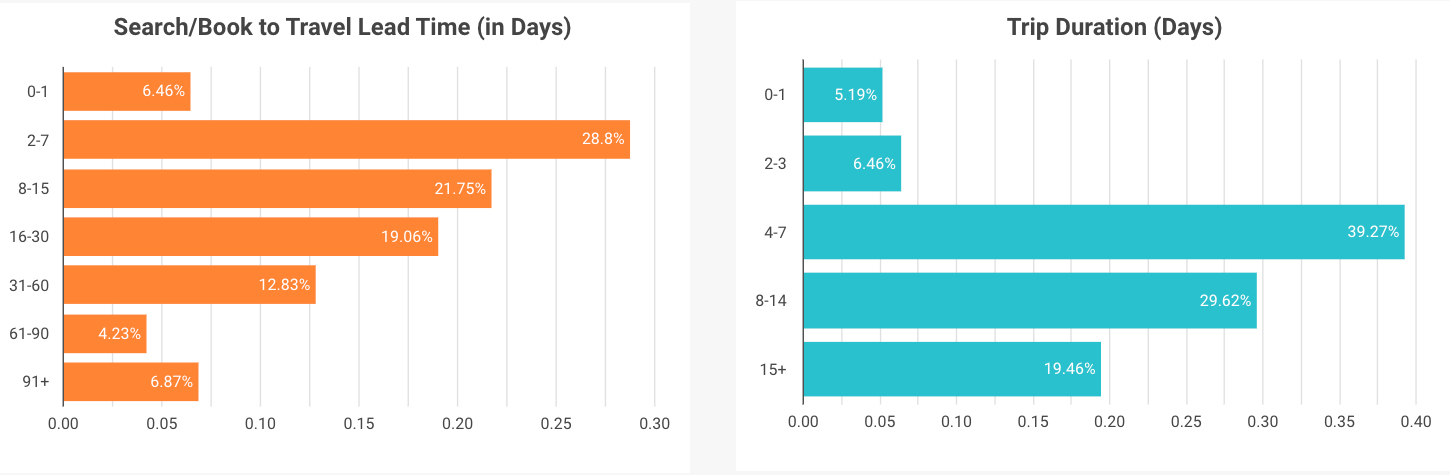Click the 29.62% trip duration bar
The height and width of the screenshot is (475, 1450).
(x=1029, y=300)
